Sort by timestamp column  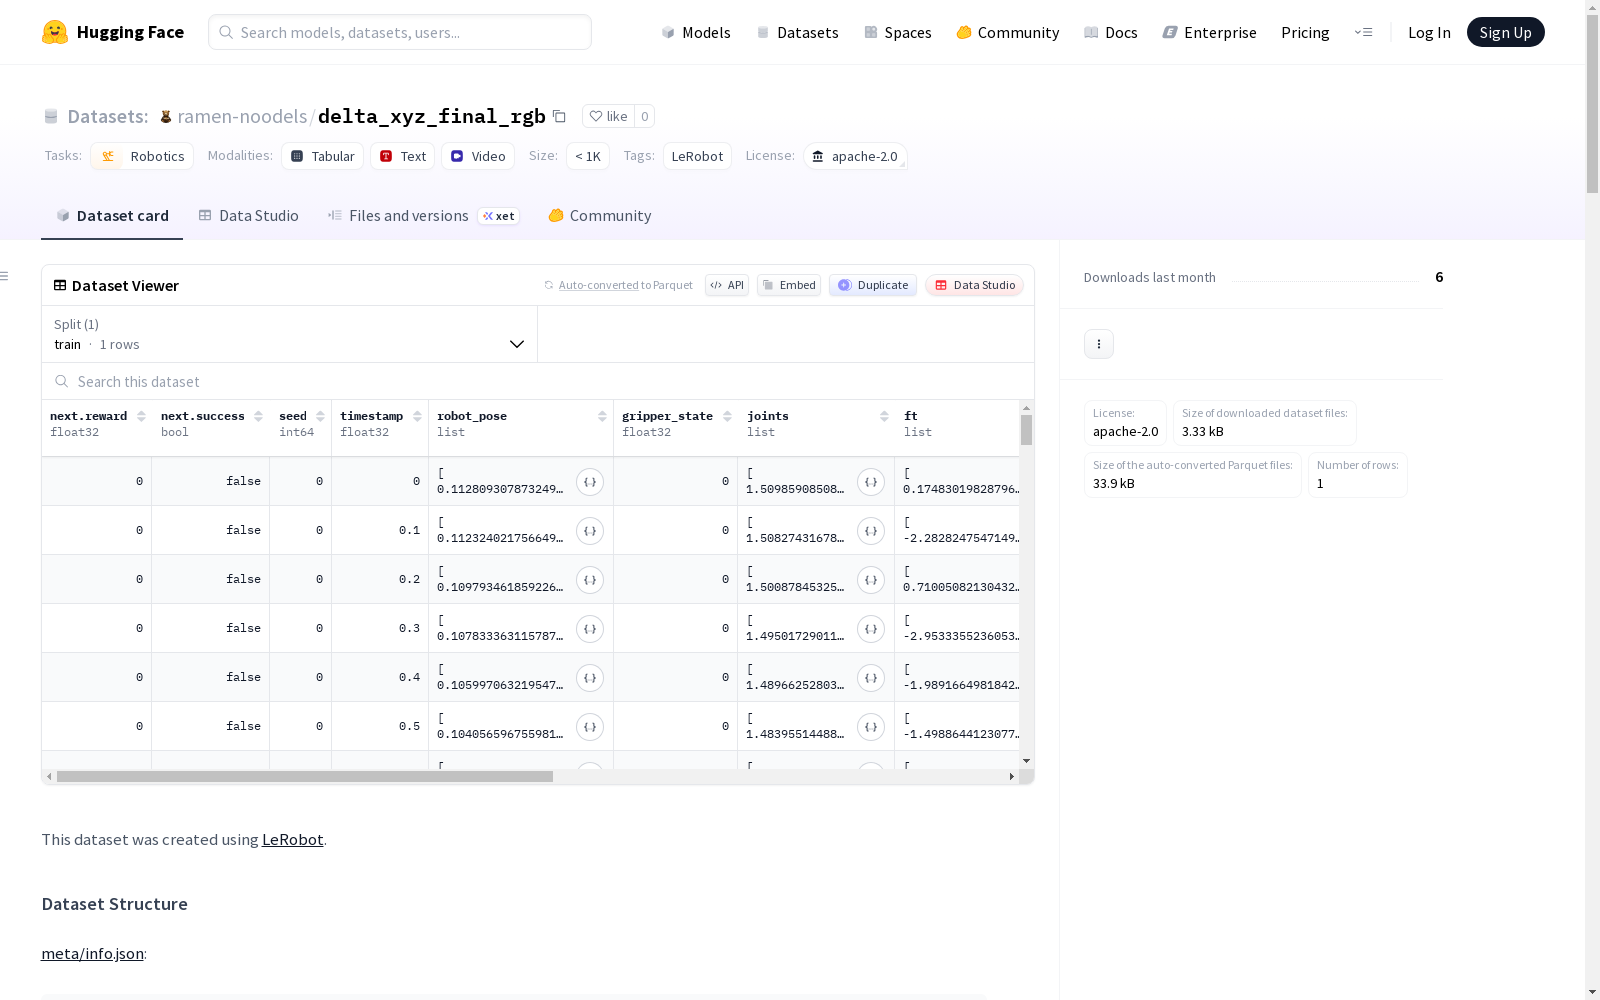tap(417, 416)
